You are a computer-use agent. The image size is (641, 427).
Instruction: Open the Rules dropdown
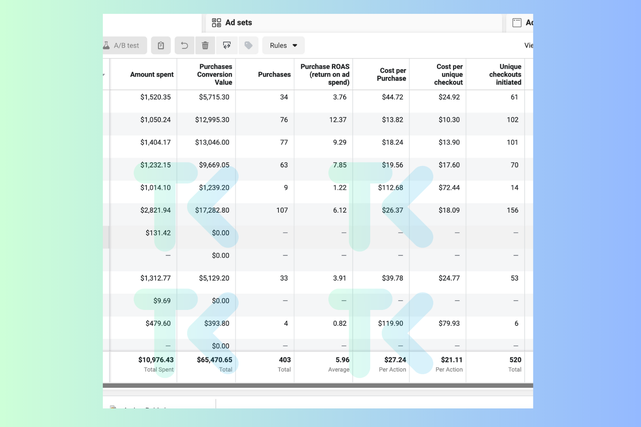tap(283, 46)
